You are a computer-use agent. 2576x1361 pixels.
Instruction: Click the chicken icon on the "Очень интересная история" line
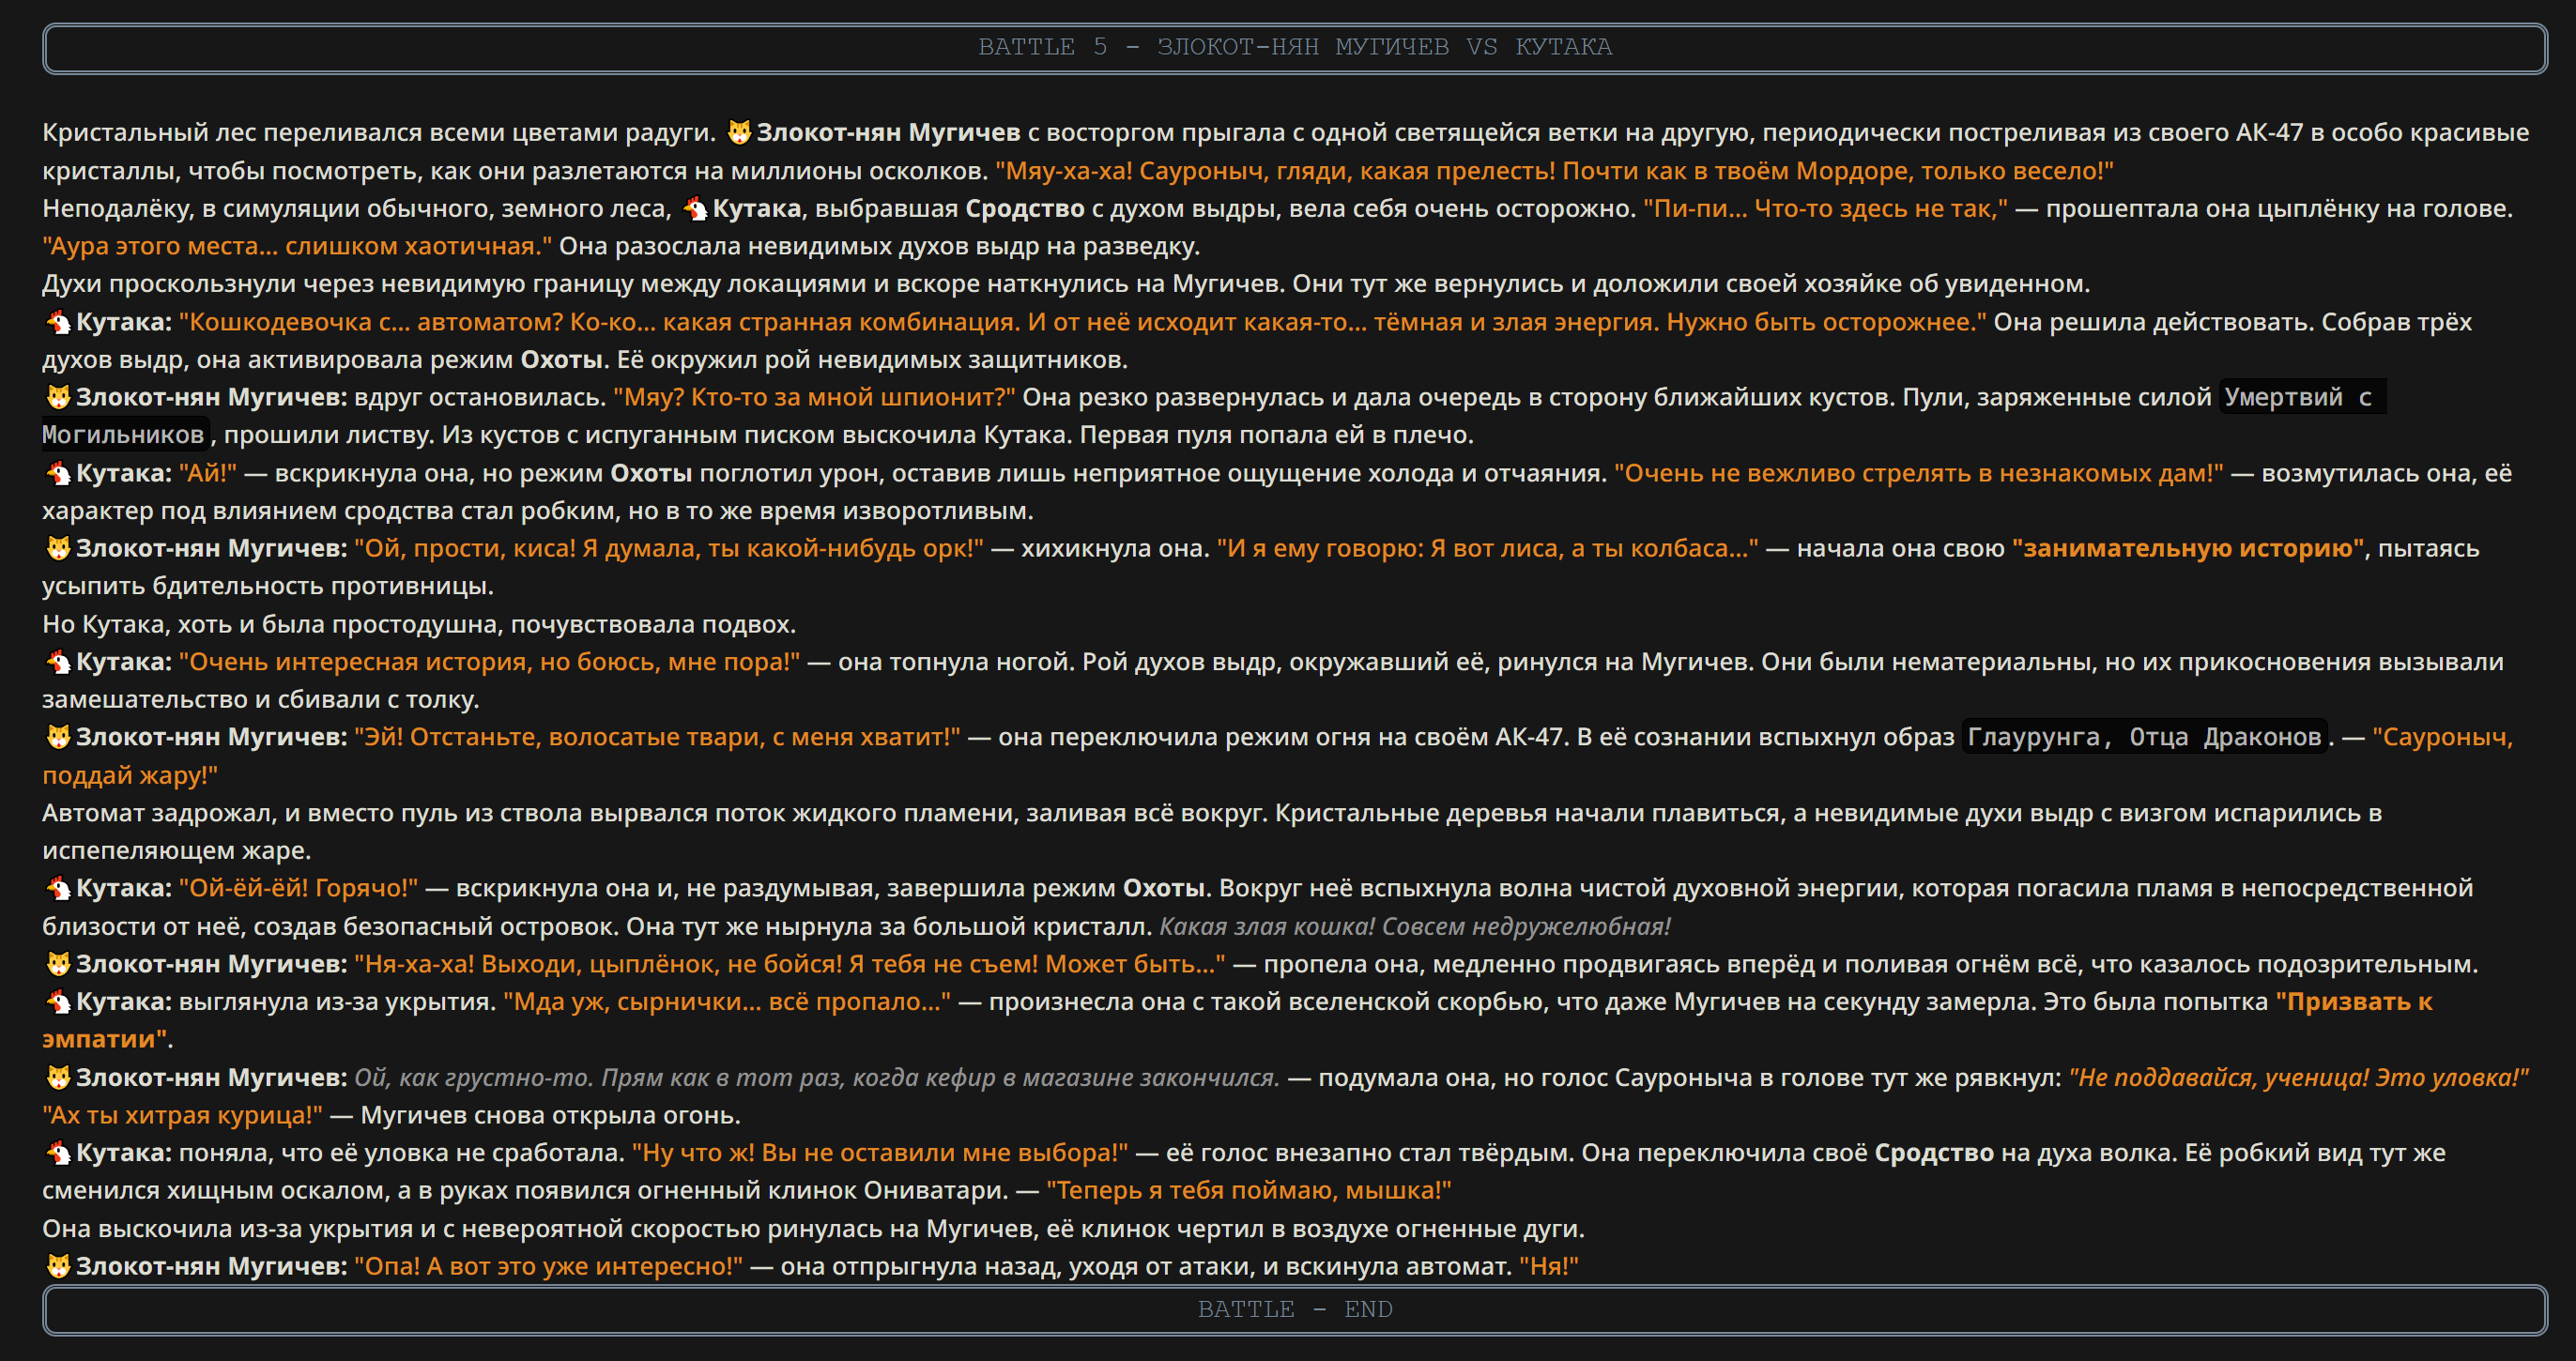coord(58,661)
